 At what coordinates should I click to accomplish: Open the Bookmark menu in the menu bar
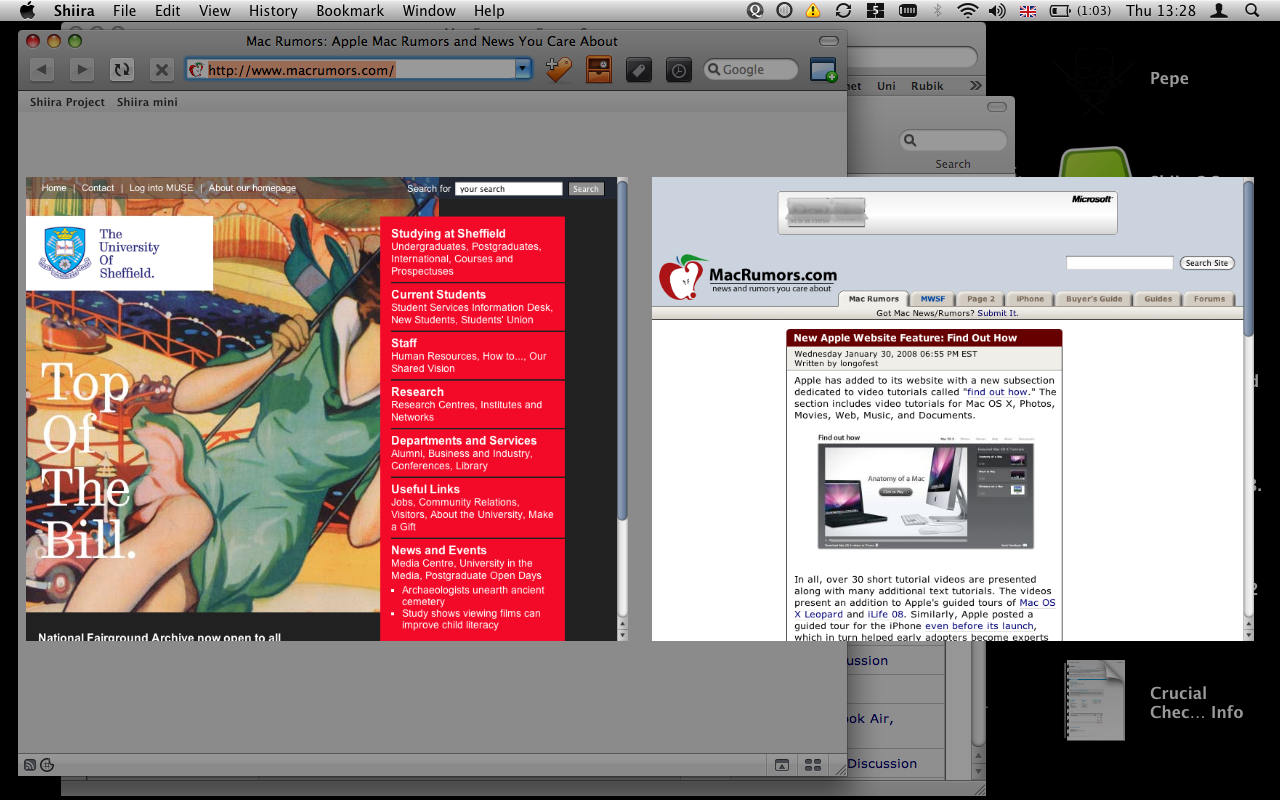[350, 11]
